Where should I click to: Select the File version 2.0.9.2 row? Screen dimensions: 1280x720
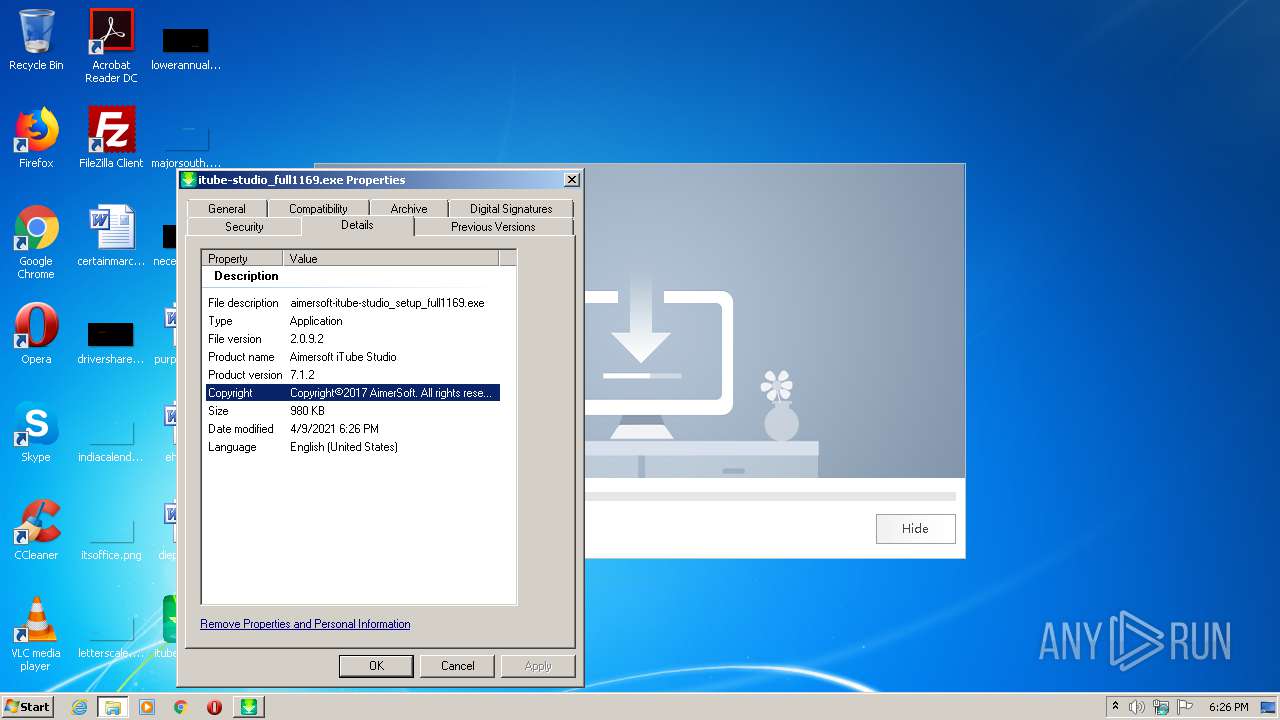click(352, 339)
